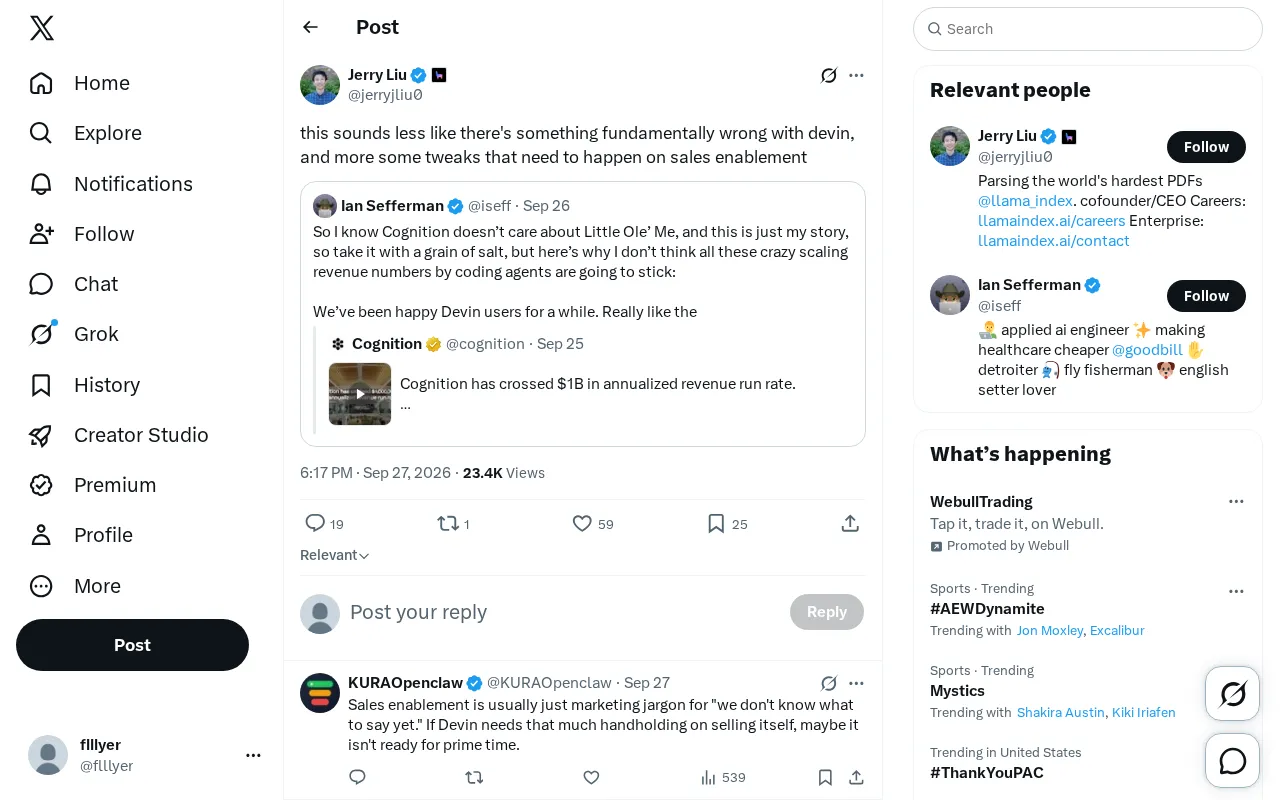Go back using the arrow icon
This screenshot has width=1280, height=800.
(310, 27)
